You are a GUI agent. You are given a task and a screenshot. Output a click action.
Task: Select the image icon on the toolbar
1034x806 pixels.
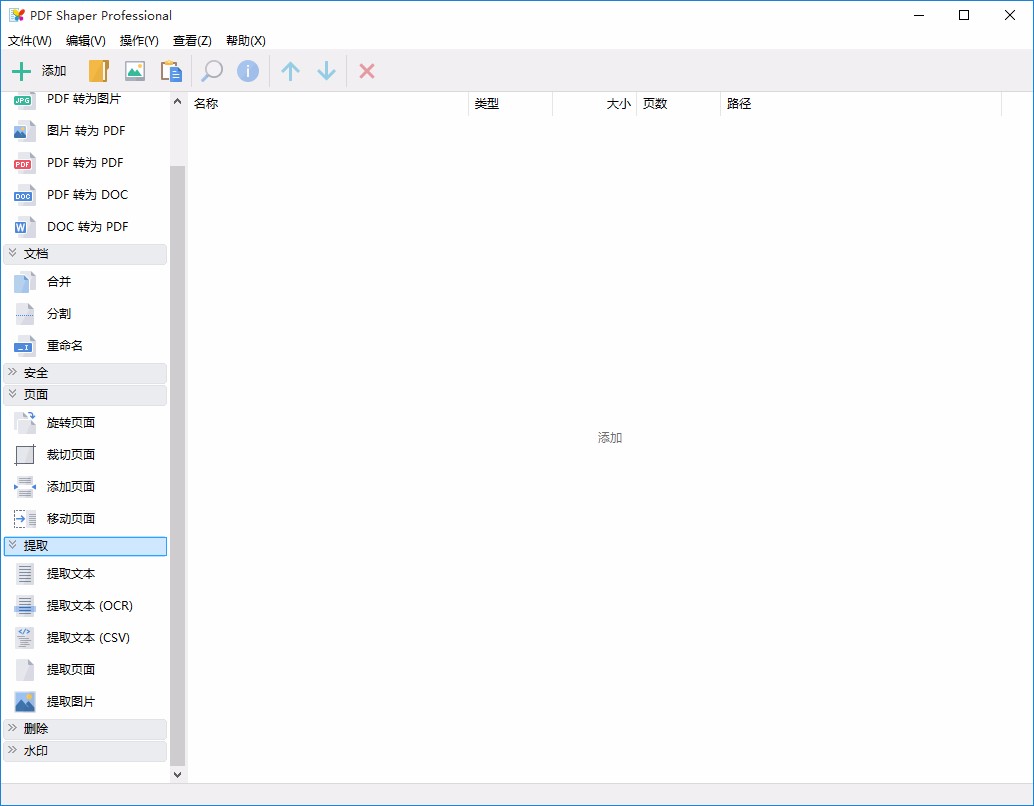134,70
